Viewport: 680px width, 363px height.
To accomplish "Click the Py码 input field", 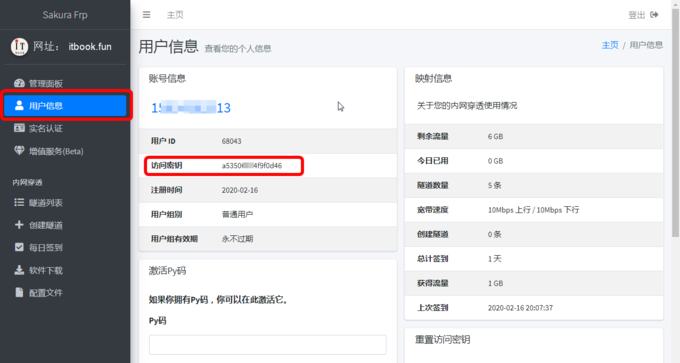I will pos(268,345).
